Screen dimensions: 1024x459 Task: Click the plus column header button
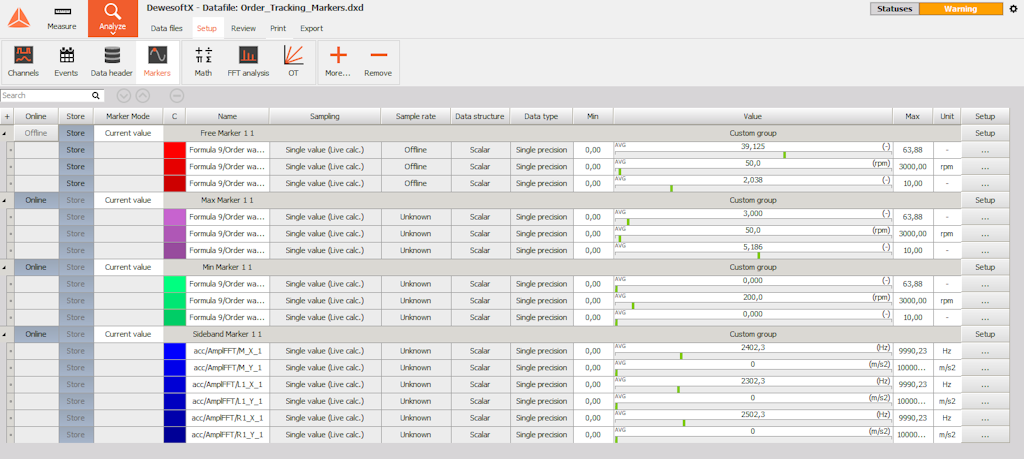point(7,116)
